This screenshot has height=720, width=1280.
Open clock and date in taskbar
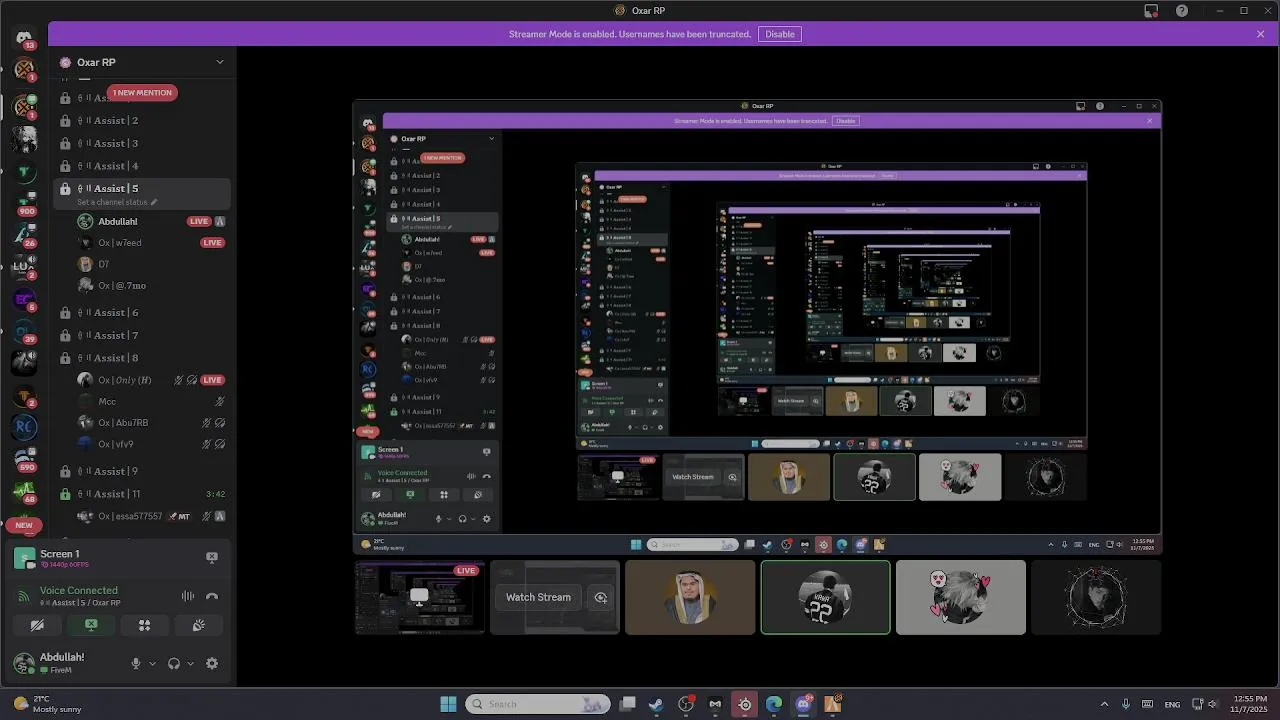1250,704
